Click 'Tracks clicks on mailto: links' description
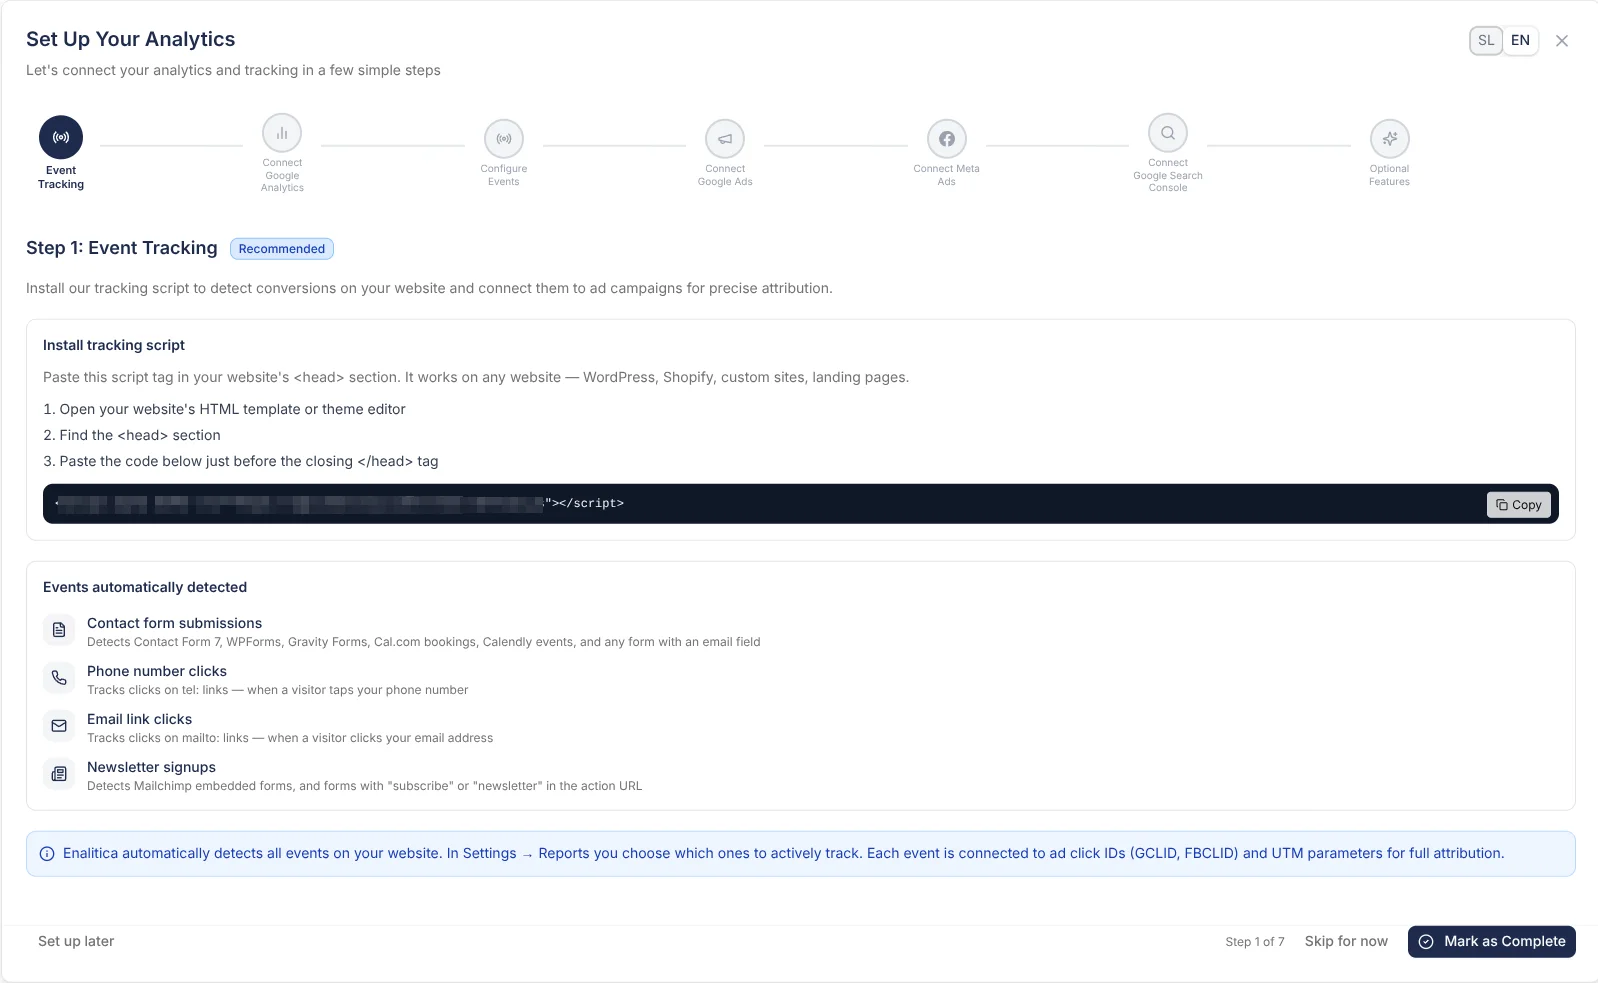This screenshot has height=983, width=1598. point(290,738)
